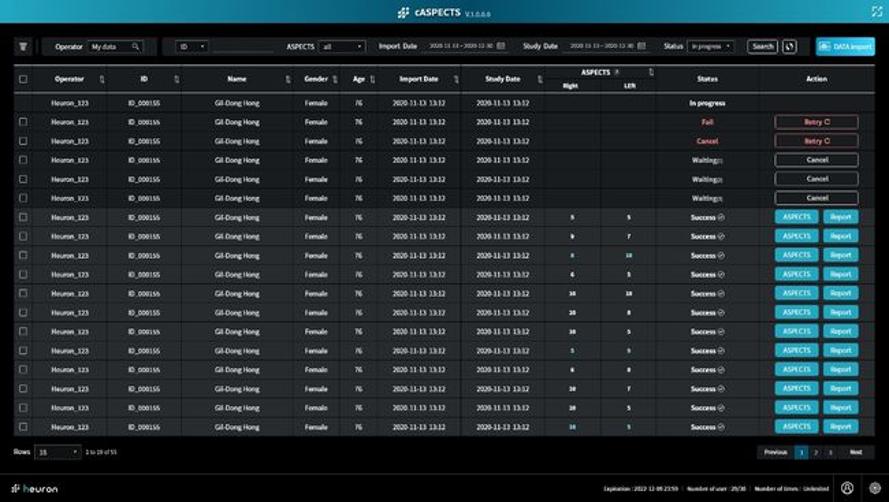Open ASPECTS for row scored 10 and 10
The image size is (889, 502).
(x=797, y=293)
